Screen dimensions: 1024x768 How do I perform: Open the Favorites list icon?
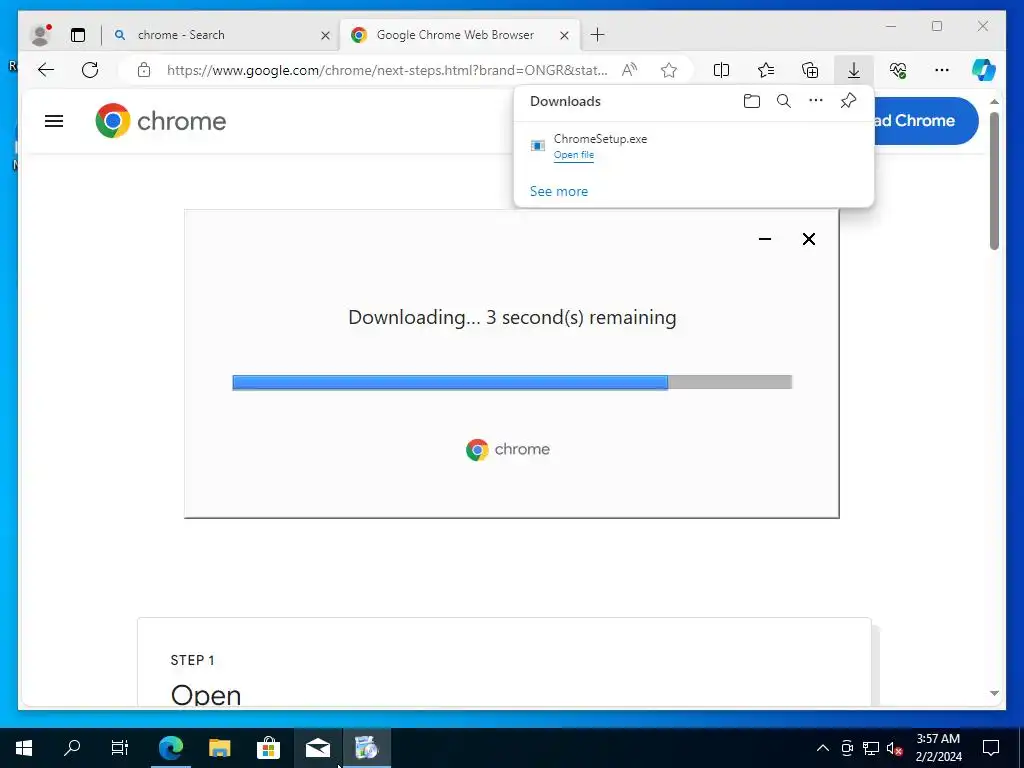tap(766, 70)
